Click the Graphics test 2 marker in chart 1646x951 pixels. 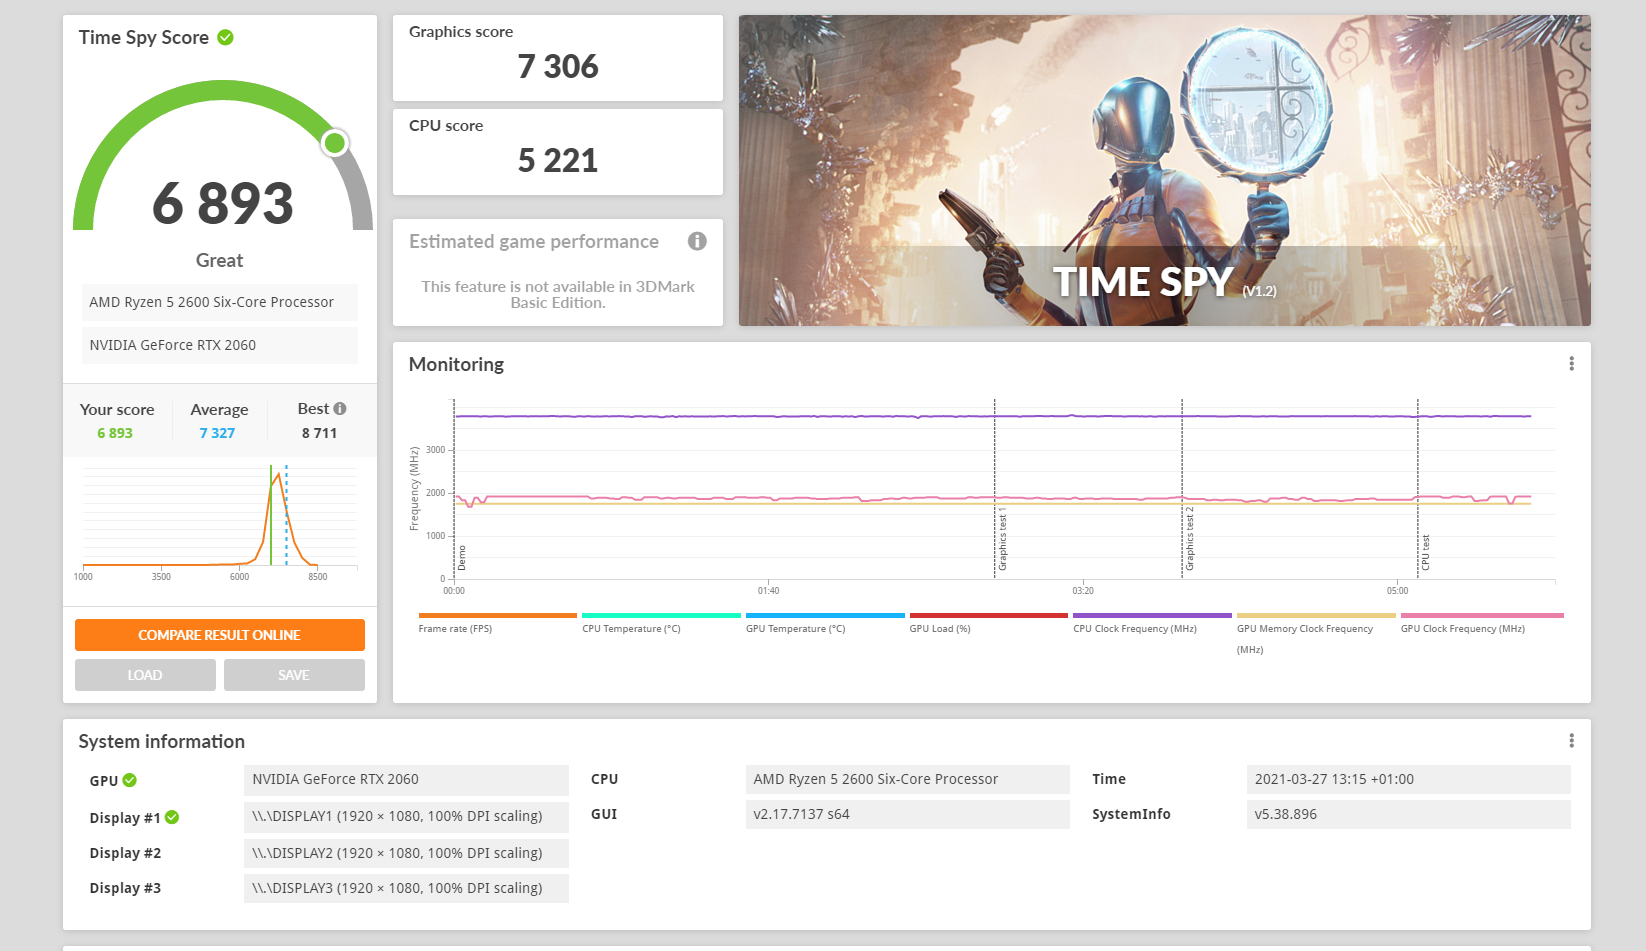(1189, 540)
